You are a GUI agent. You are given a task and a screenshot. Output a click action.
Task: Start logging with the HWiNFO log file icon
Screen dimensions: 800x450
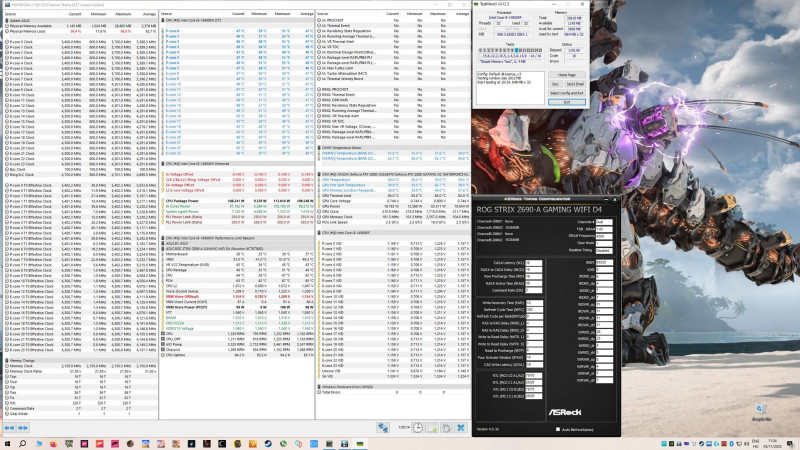click(x=432, y=428)
